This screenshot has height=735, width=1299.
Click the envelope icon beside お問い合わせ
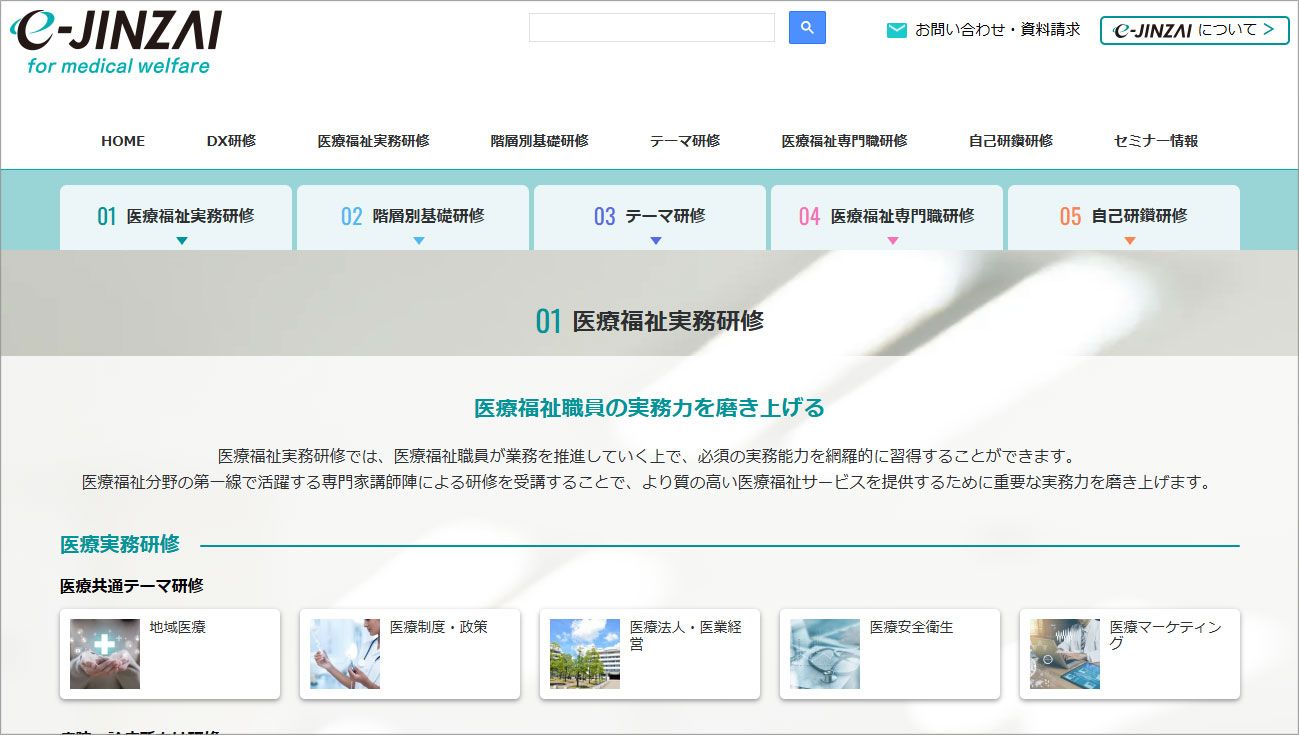(897, 30)
